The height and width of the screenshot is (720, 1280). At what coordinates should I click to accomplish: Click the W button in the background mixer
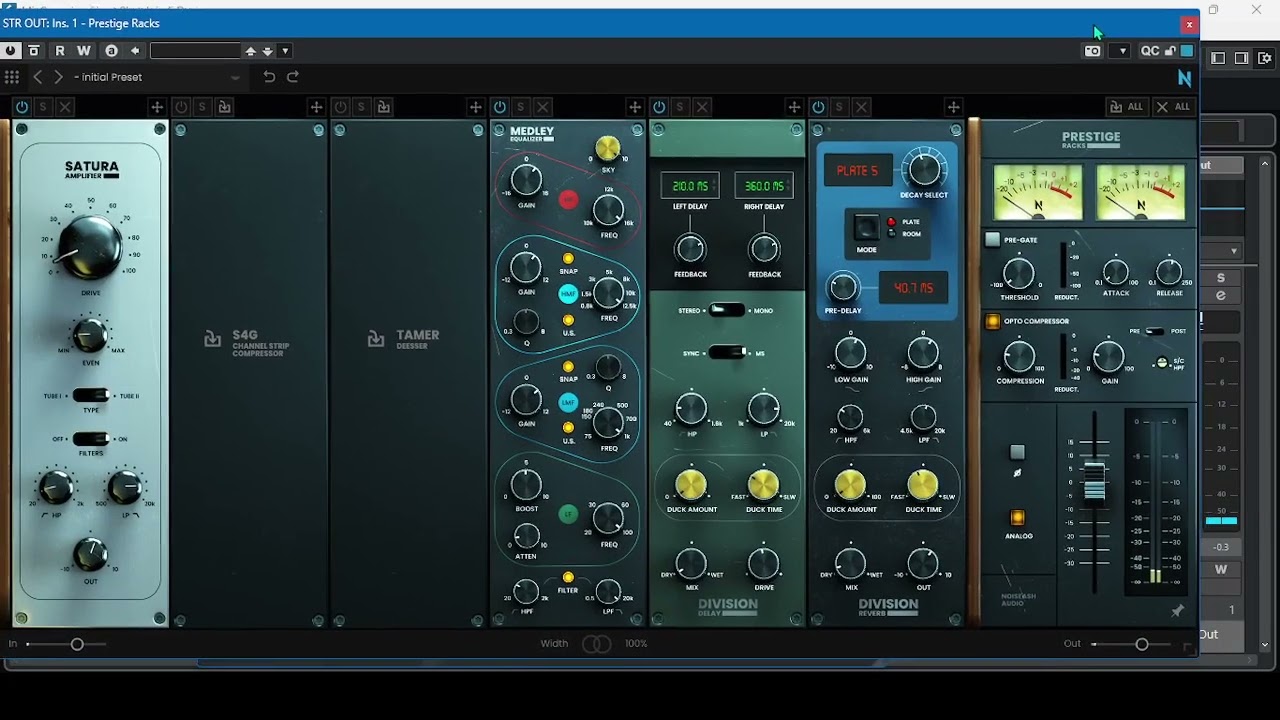coord(1221,570)
